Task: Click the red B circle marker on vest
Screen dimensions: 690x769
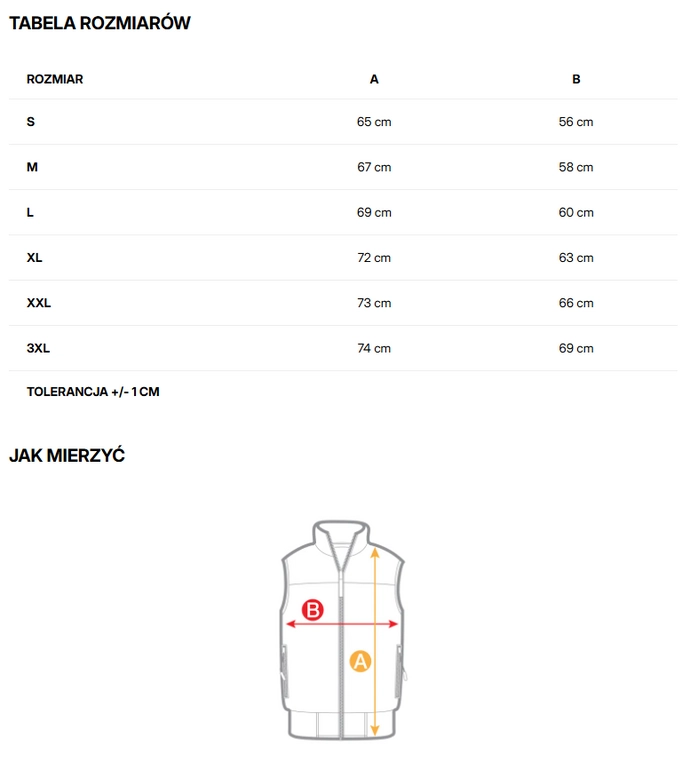Action: (313, 609)
